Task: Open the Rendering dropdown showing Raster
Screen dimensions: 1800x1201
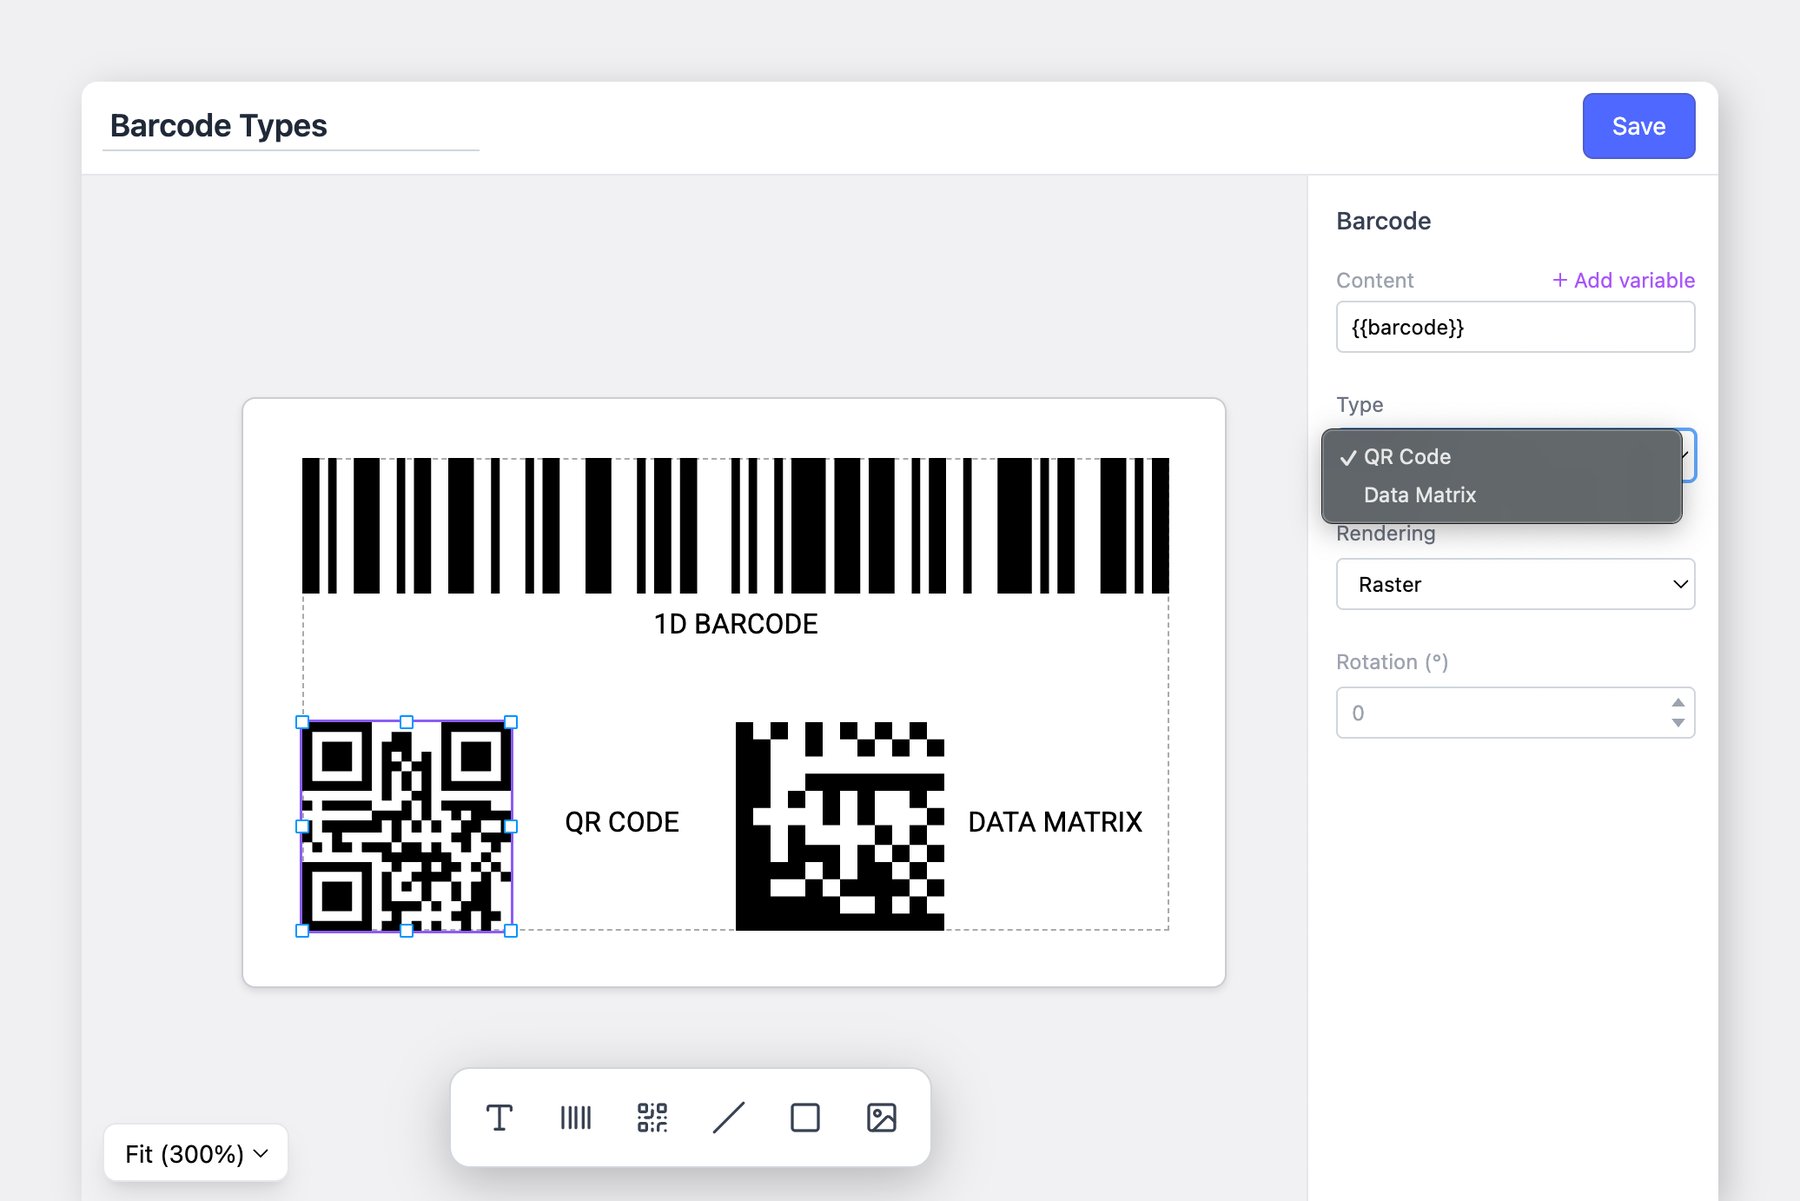Action: [1514, 584]
